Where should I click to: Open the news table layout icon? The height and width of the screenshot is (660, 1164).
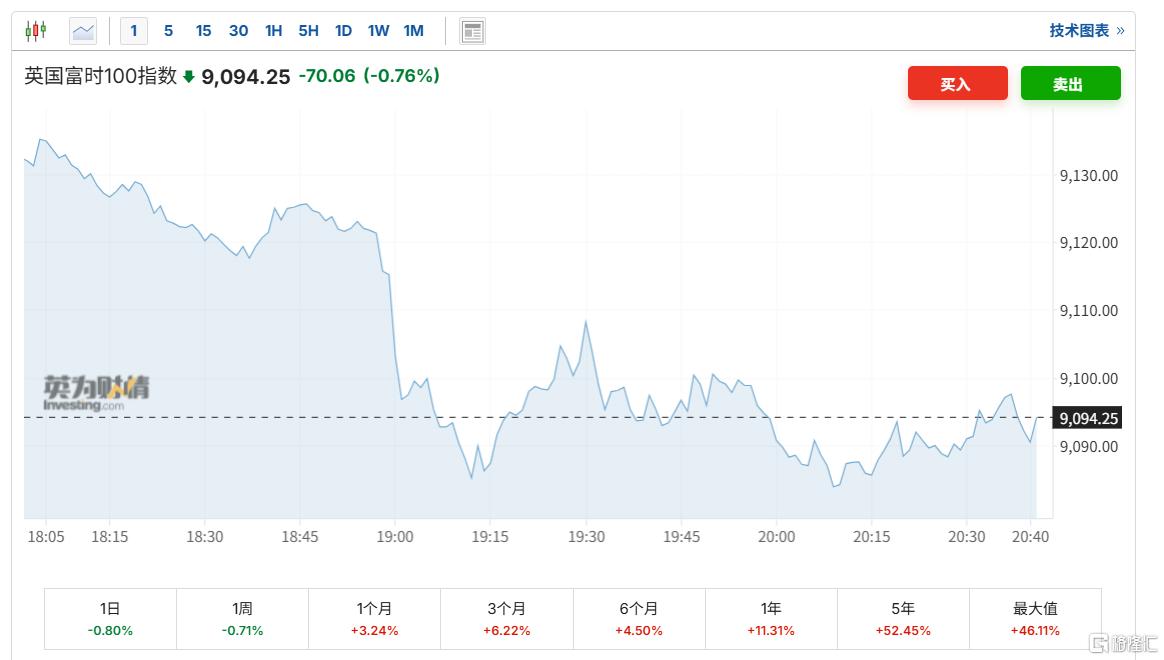pyautogui.click(x=472, y=31)
